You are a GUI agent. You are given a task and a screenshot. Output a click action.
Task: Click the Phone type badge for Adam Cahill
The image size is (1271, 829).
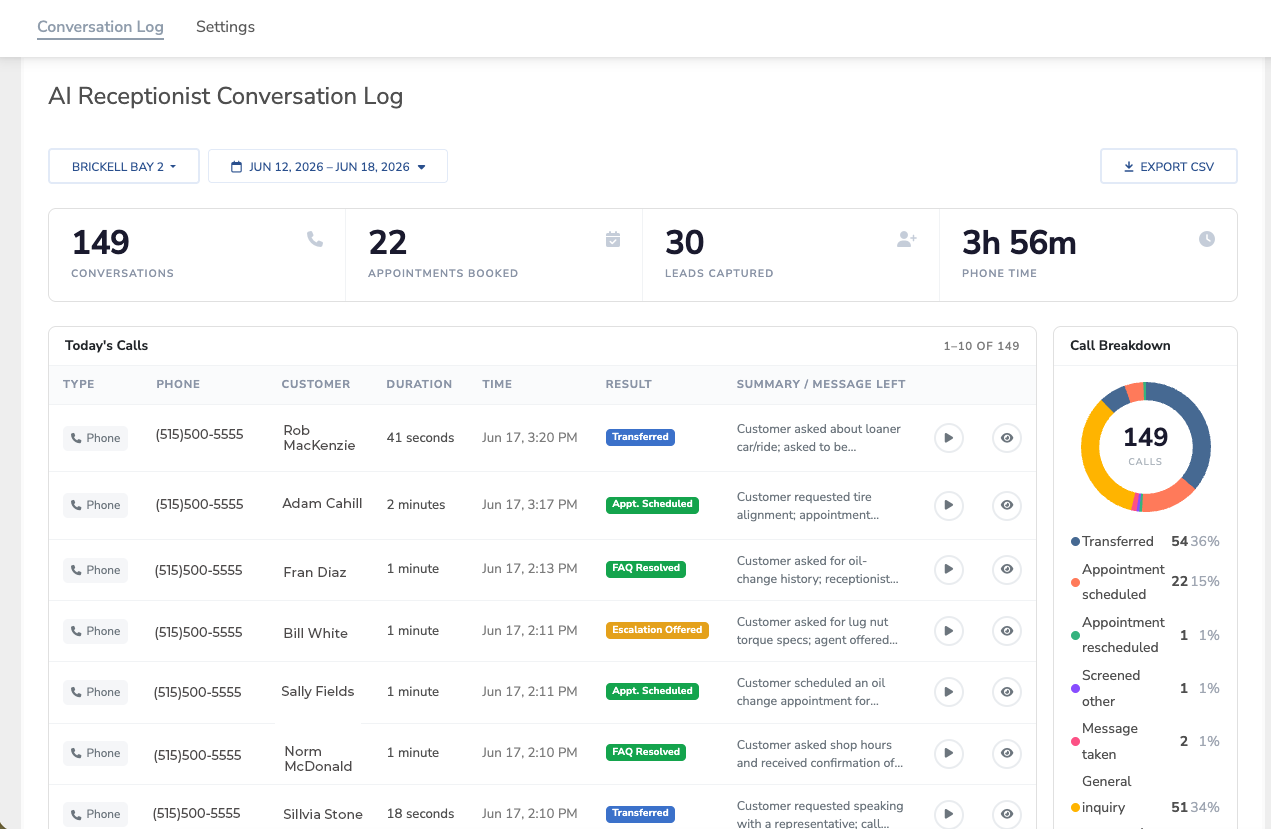tap(95, 505)
